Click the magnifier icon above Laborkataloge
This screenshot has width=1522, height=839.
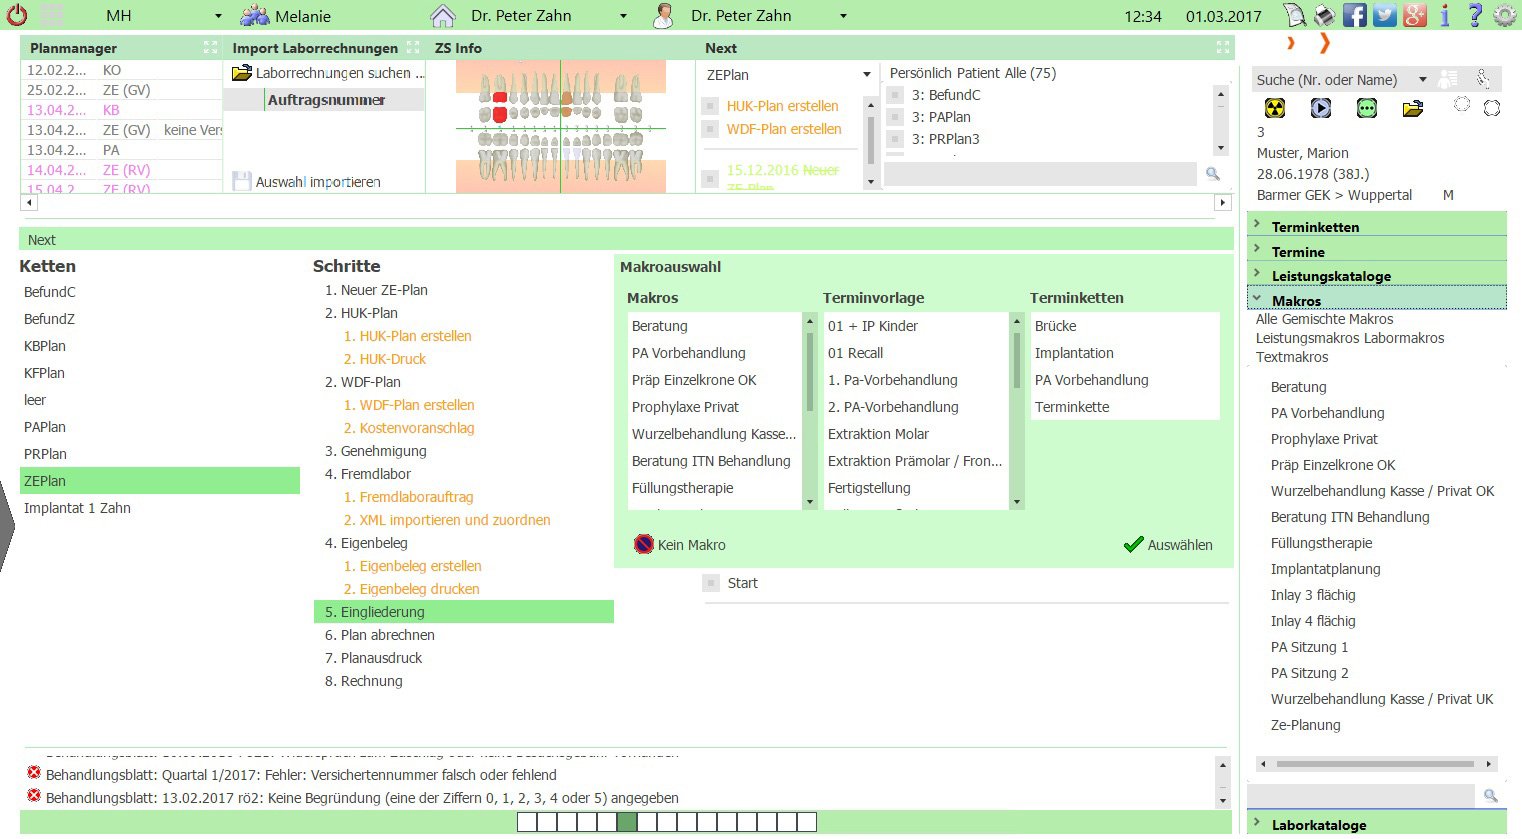pyautogui.click(x=1490, y=795)
